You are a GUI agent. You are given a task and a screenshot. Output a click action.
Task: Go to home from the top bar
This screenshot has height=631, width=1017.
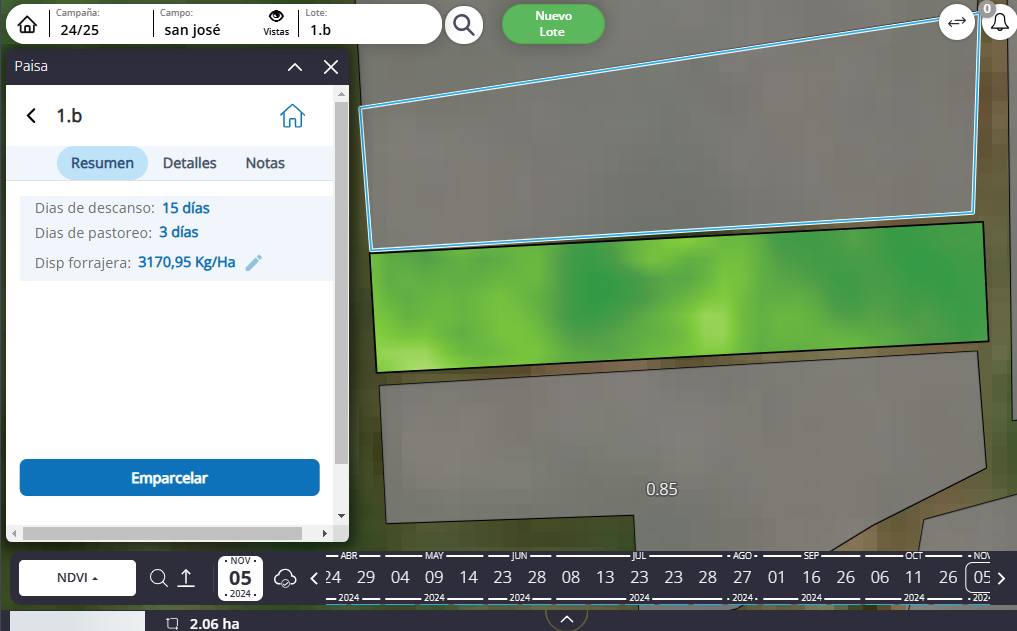27,25
